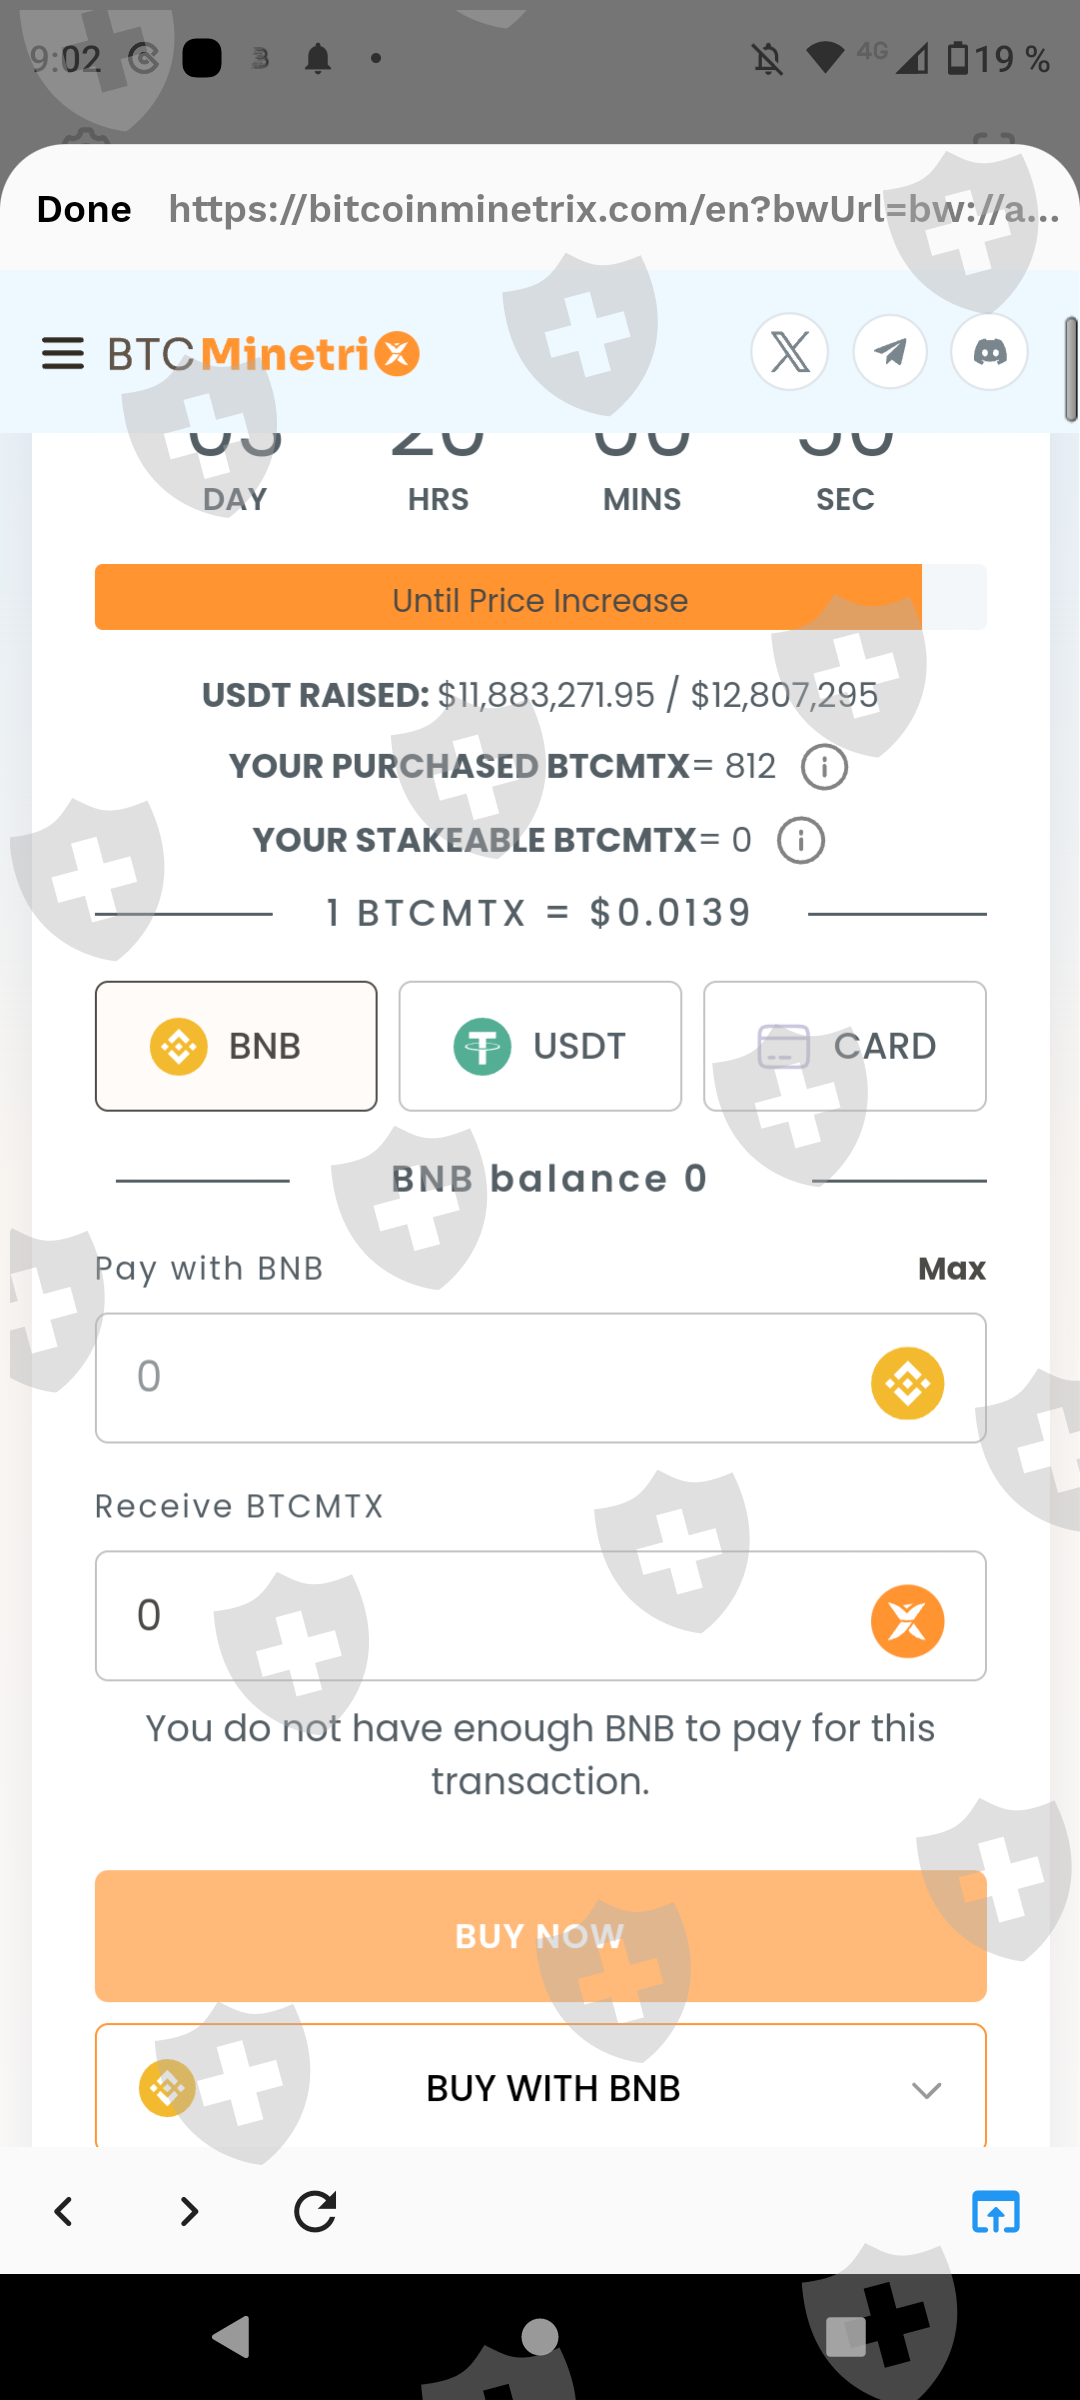
Task: Click info icon beside purchased BTCMTX
Action: (824, 768)
